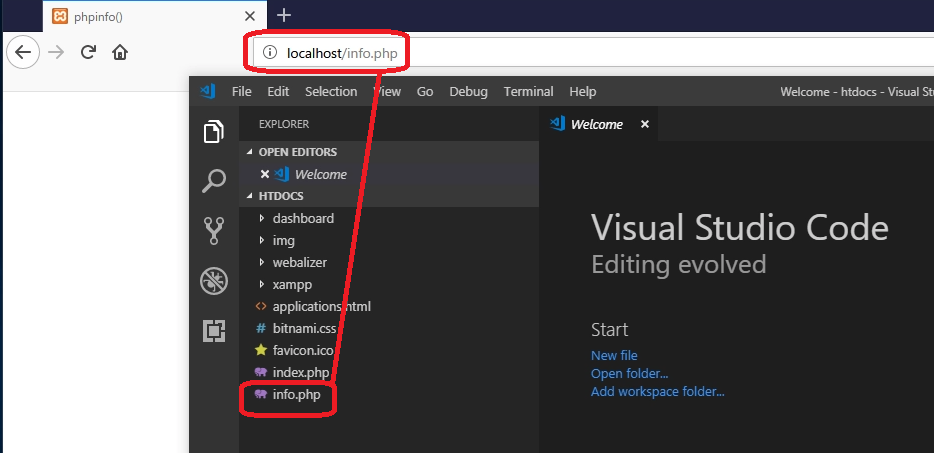Expand the dashboard folder
The image size is (934, 453).
[x=389, y=218]
